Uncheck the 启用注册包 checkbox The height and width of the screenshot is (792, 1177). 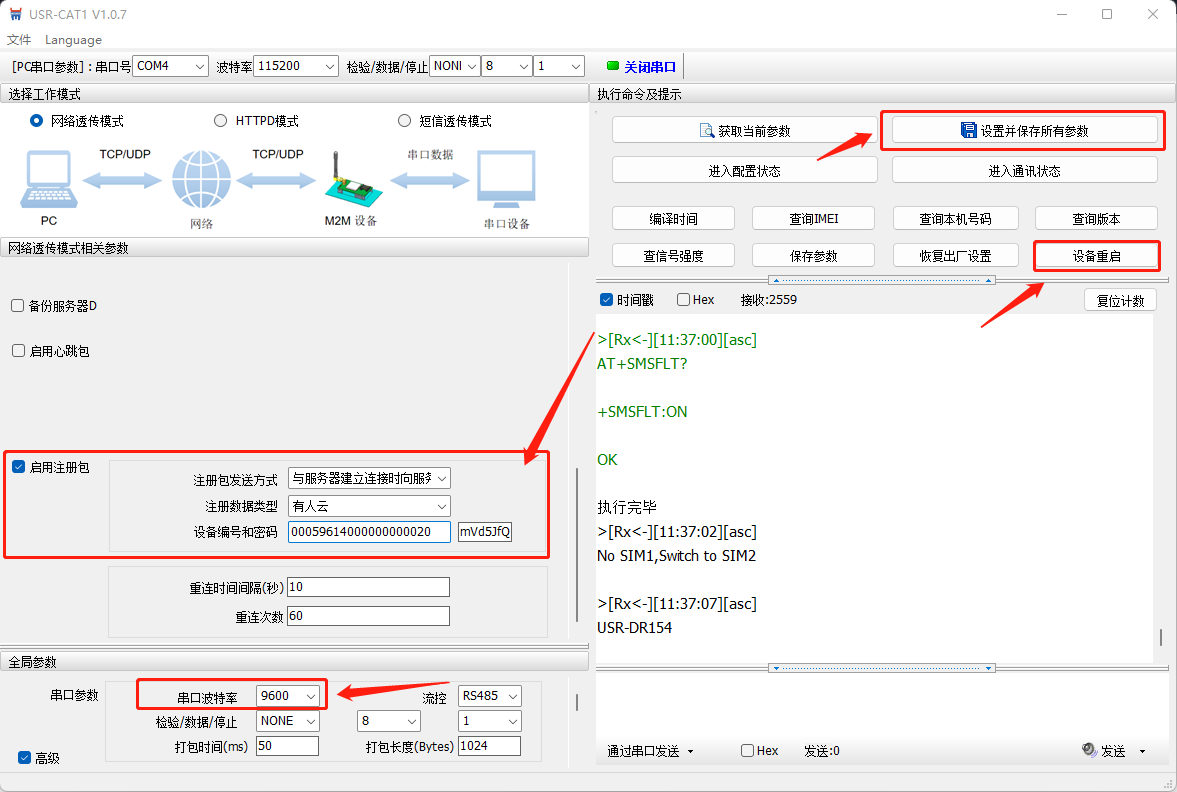click(x=18, y=467)
